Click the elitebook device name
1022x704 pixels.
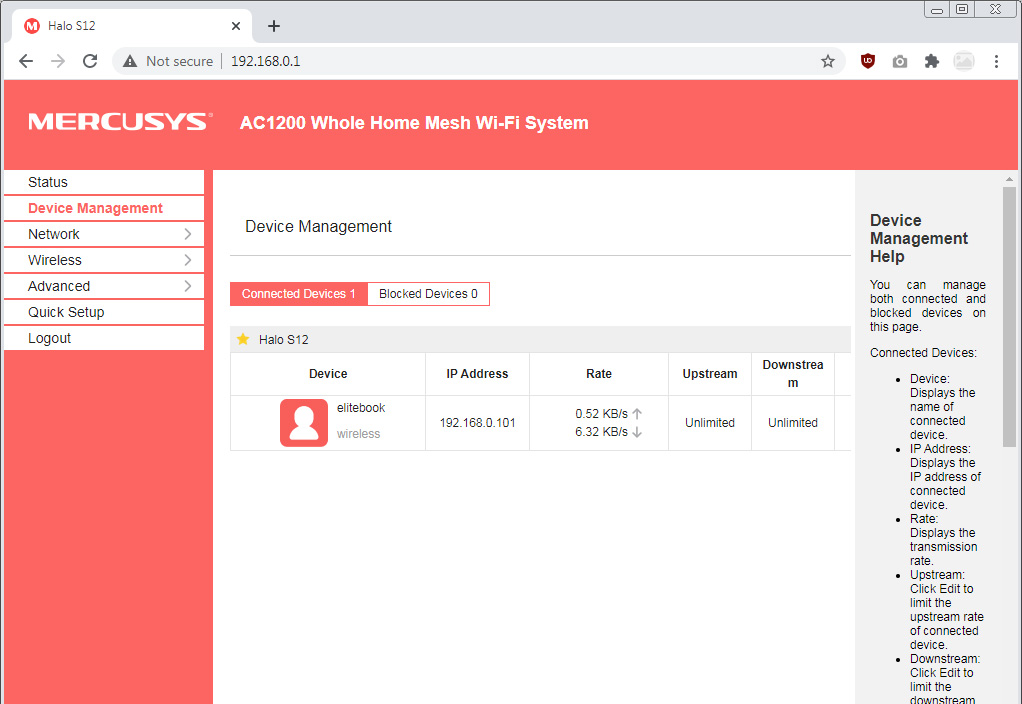point(361,408)
